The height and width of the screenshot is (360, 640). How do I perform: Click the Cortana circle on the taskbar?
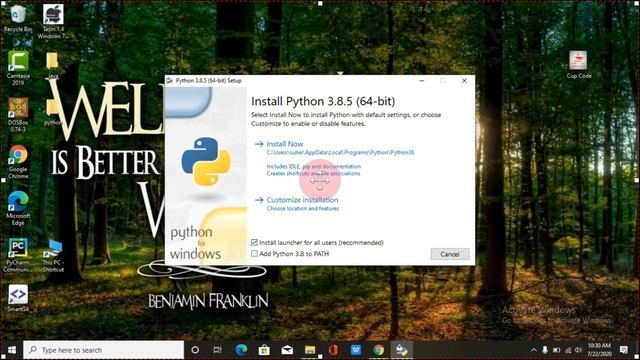[x=195, y=350]
